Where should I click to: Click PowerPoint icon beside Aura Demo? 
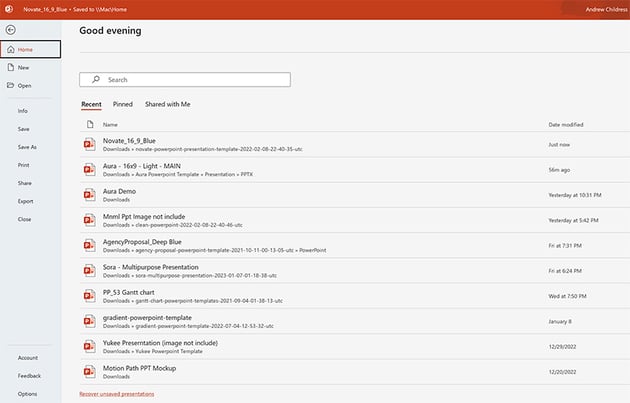pyautogui.click(x=89, y=194)
